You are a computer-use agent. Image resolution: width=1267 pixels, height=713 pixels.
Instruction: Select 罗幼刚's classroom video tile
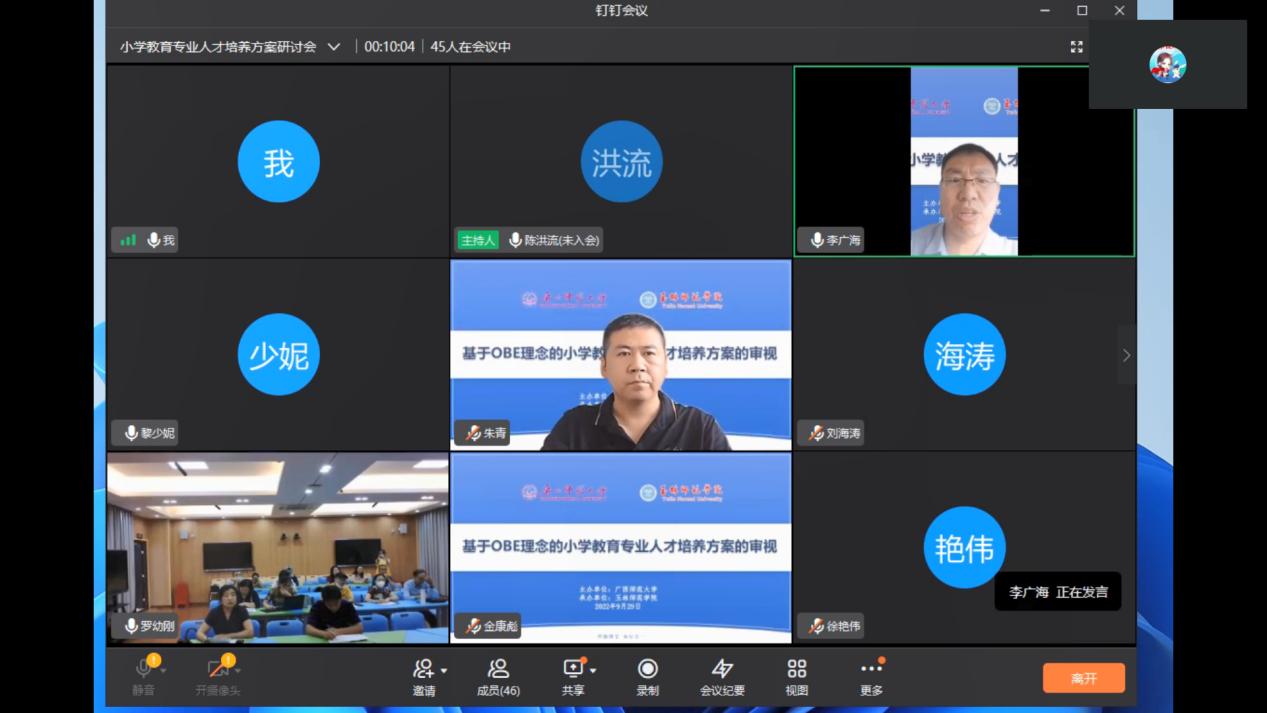point(278,548)
